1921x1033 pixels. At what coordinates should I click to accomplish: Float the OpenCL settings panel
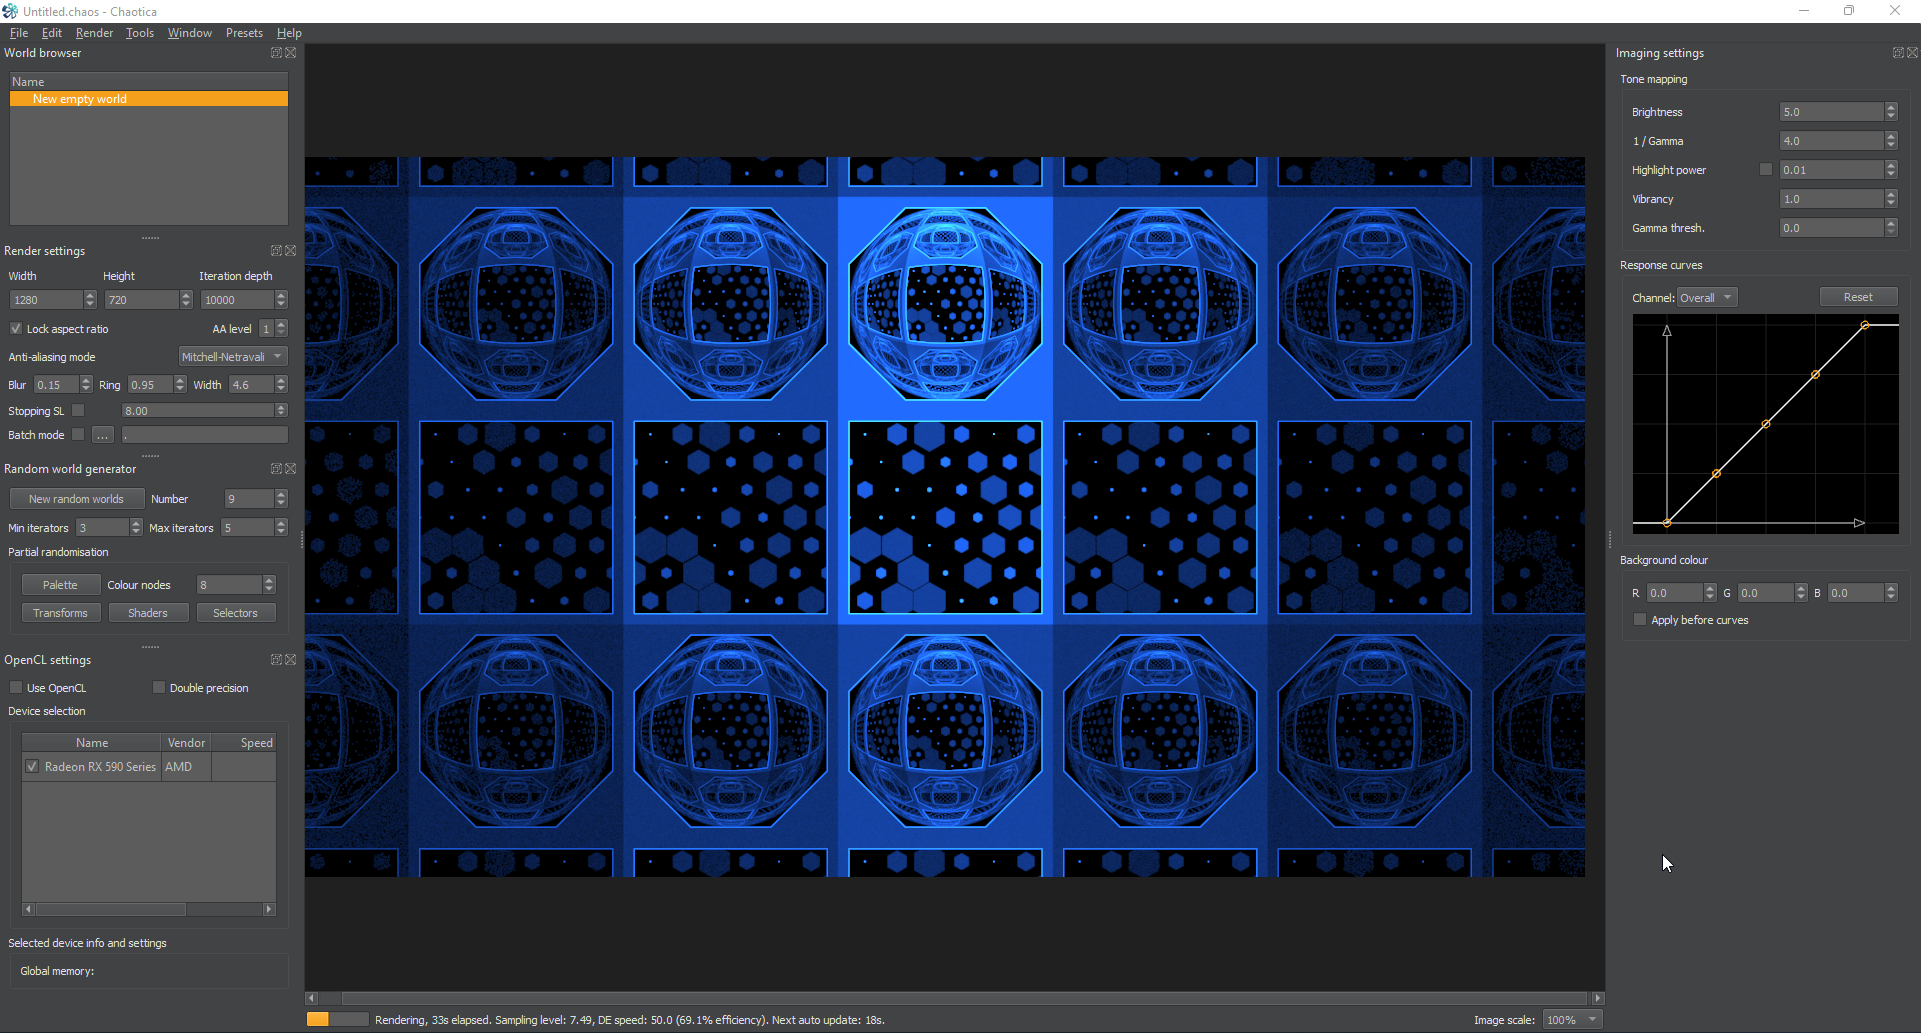[276, 660]
